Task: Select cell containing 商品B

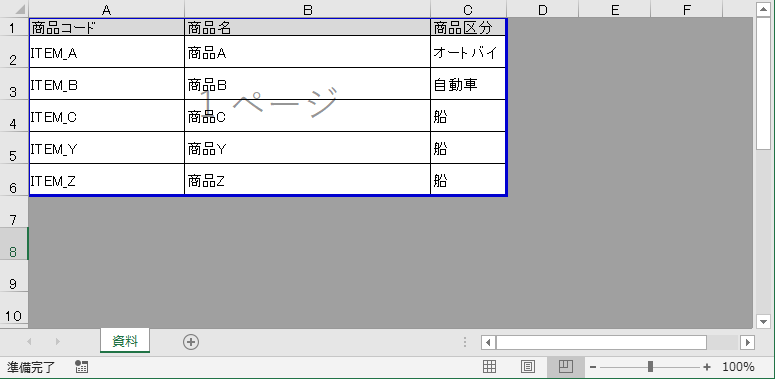Action: point(307,84)
